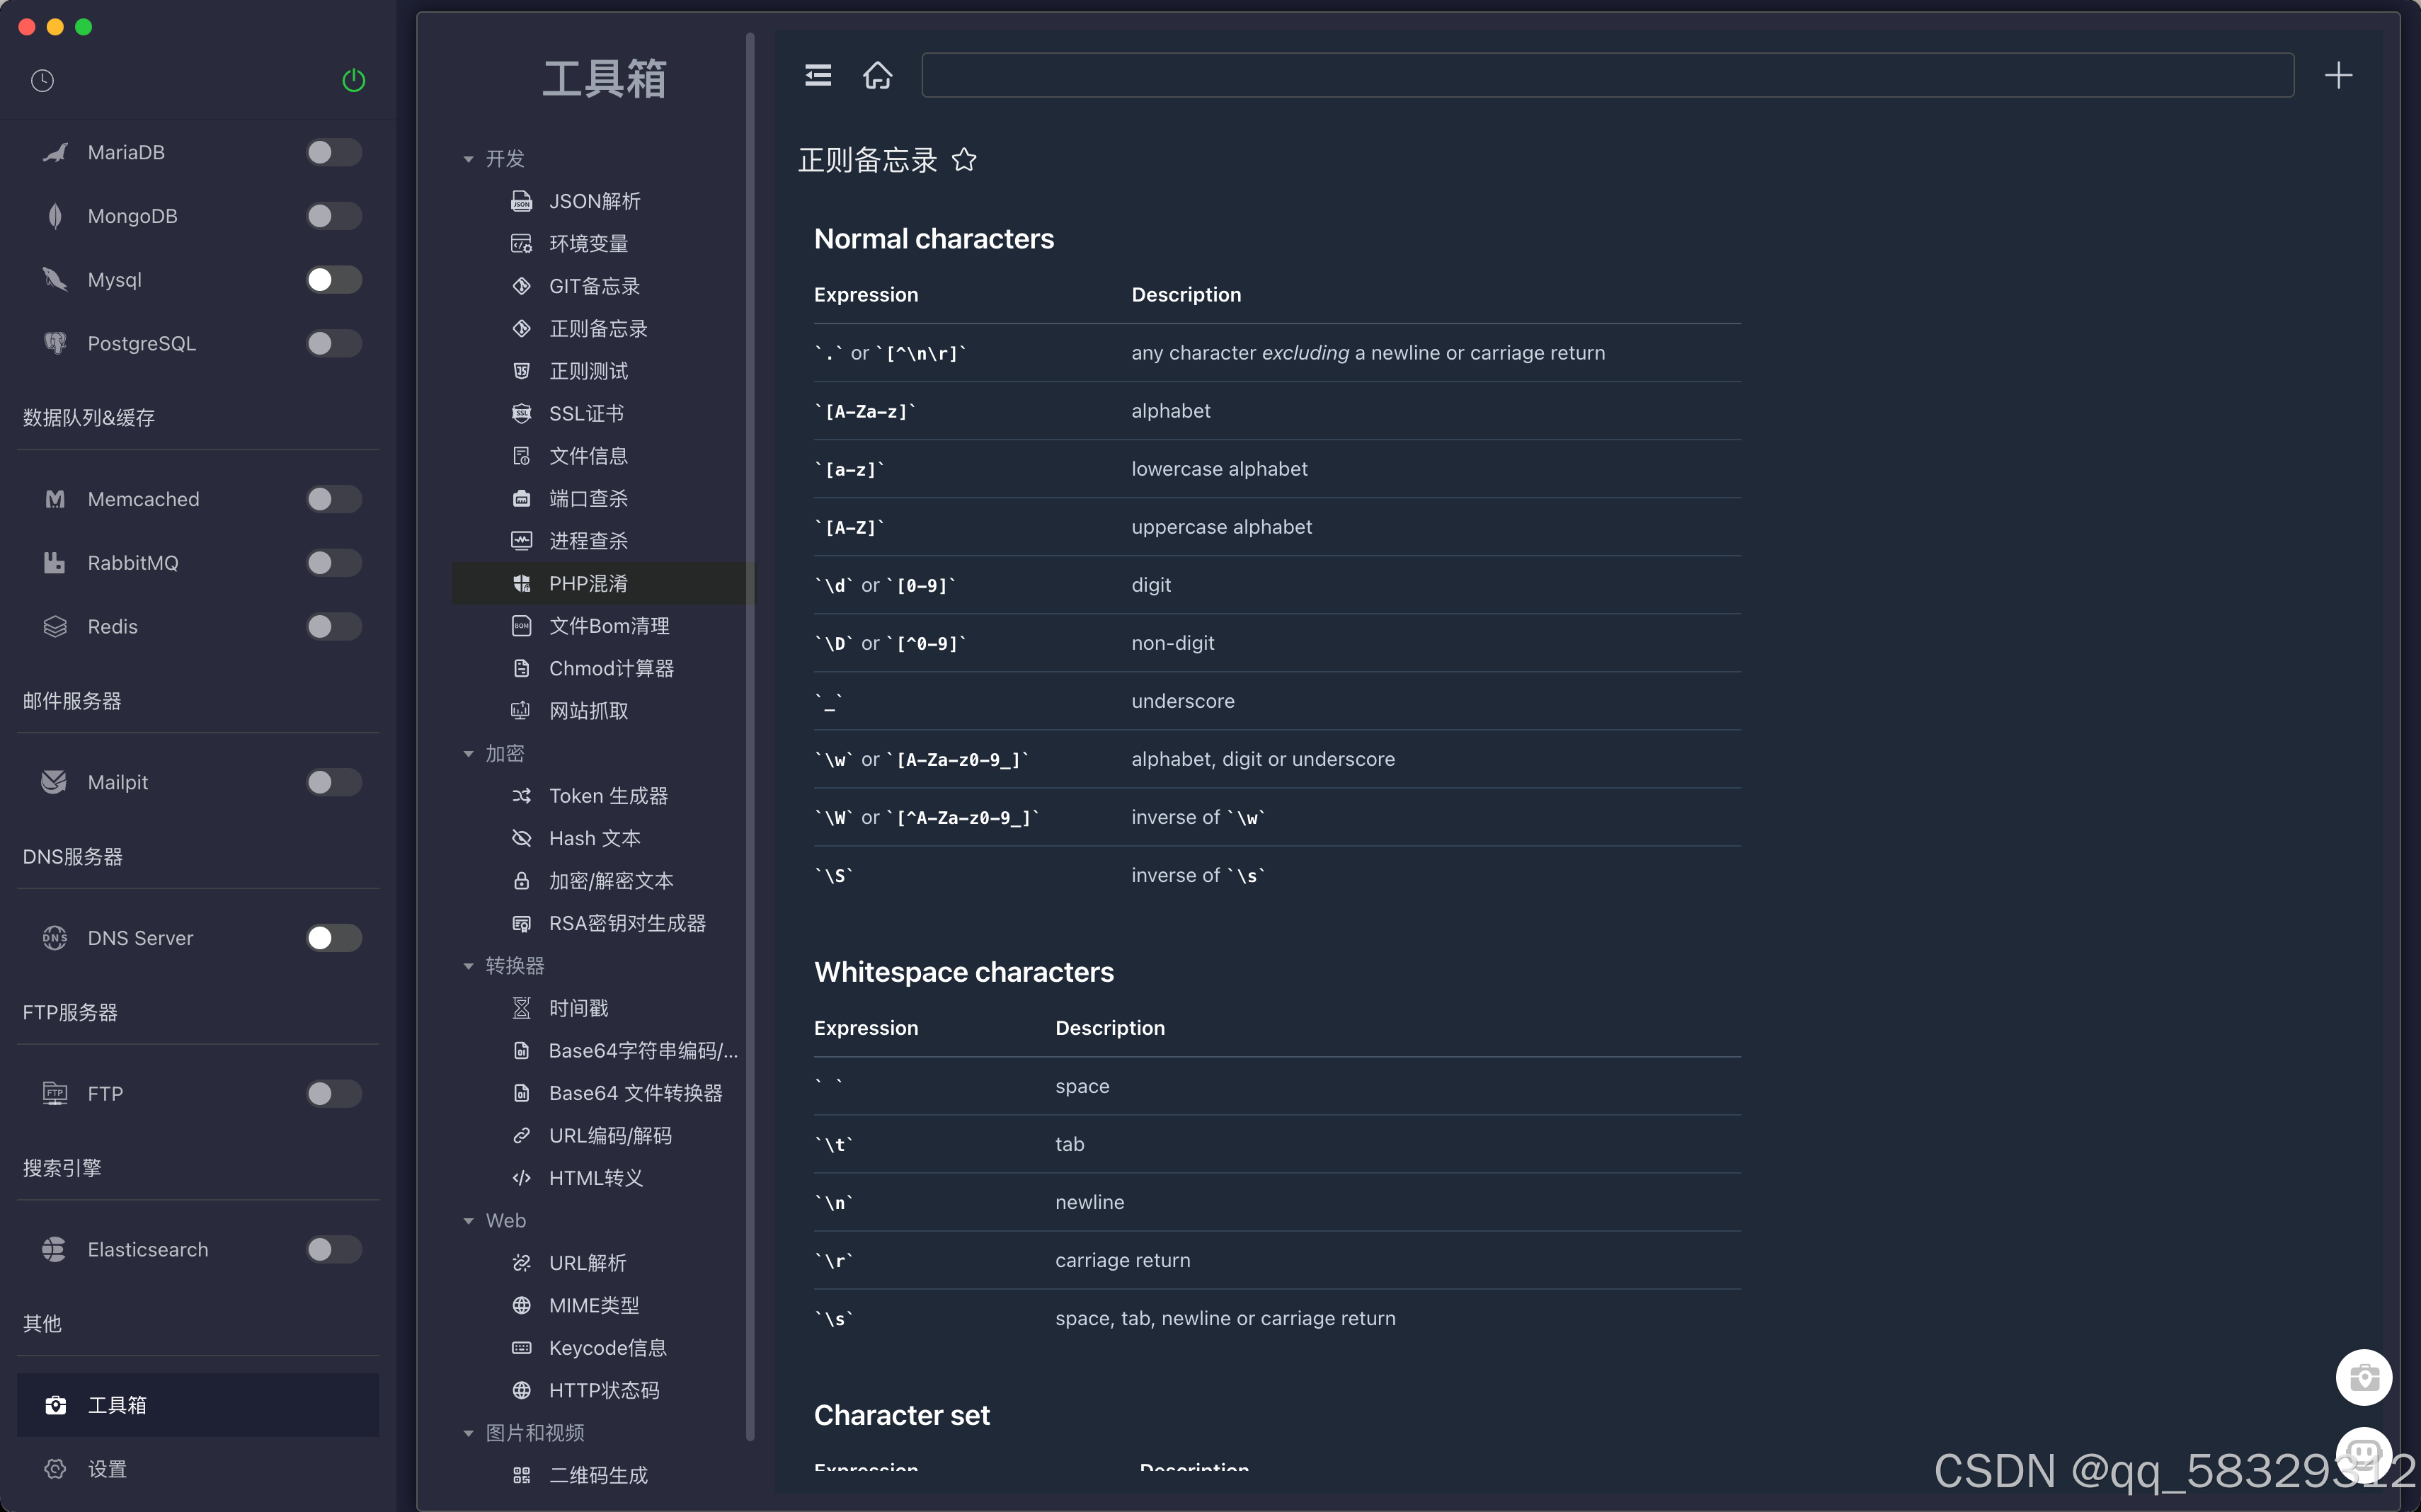Collapse the 加密 tree section
The width and height of the screenshot is (2421, 1512).
468,754
